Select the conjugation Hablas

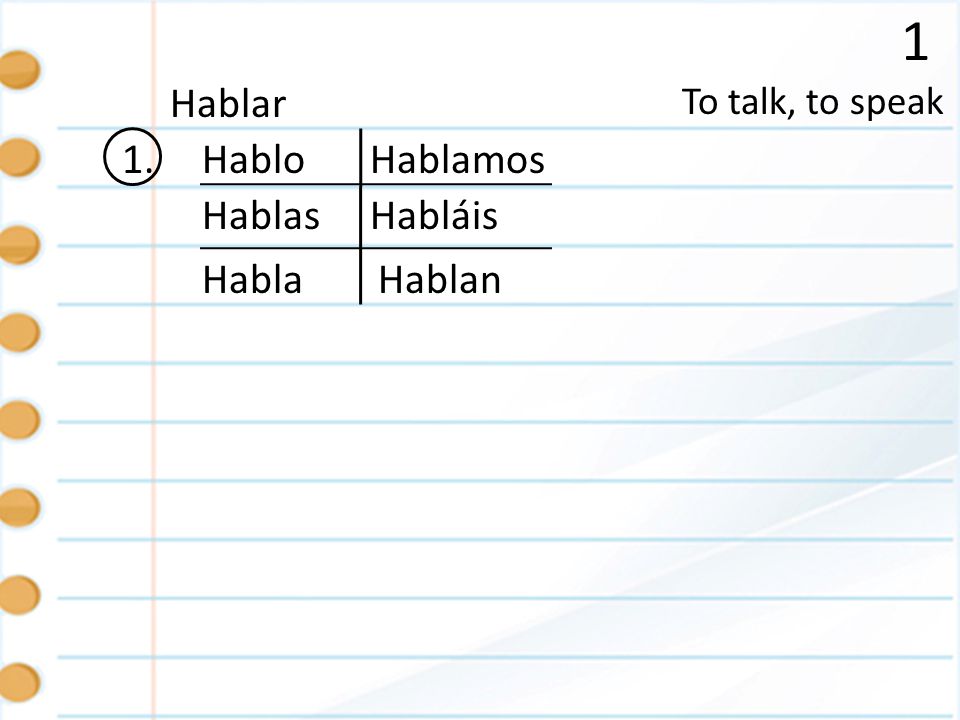[x=261, y=216]
